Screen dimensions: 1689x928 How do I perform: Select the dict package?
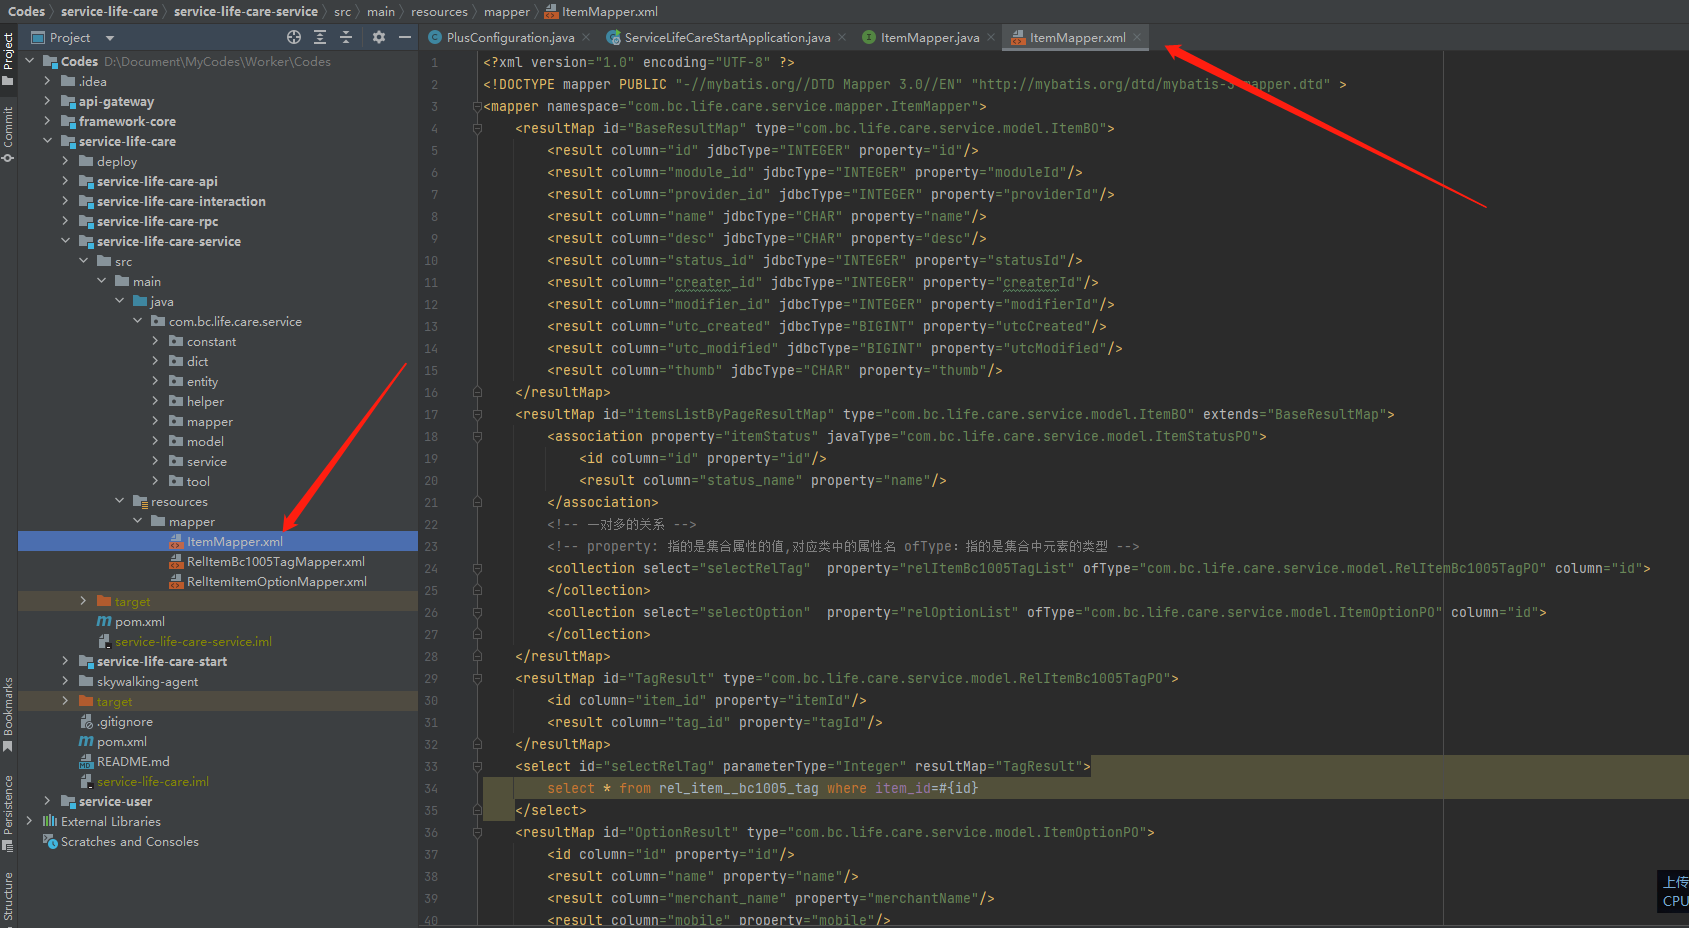[197, 361]
